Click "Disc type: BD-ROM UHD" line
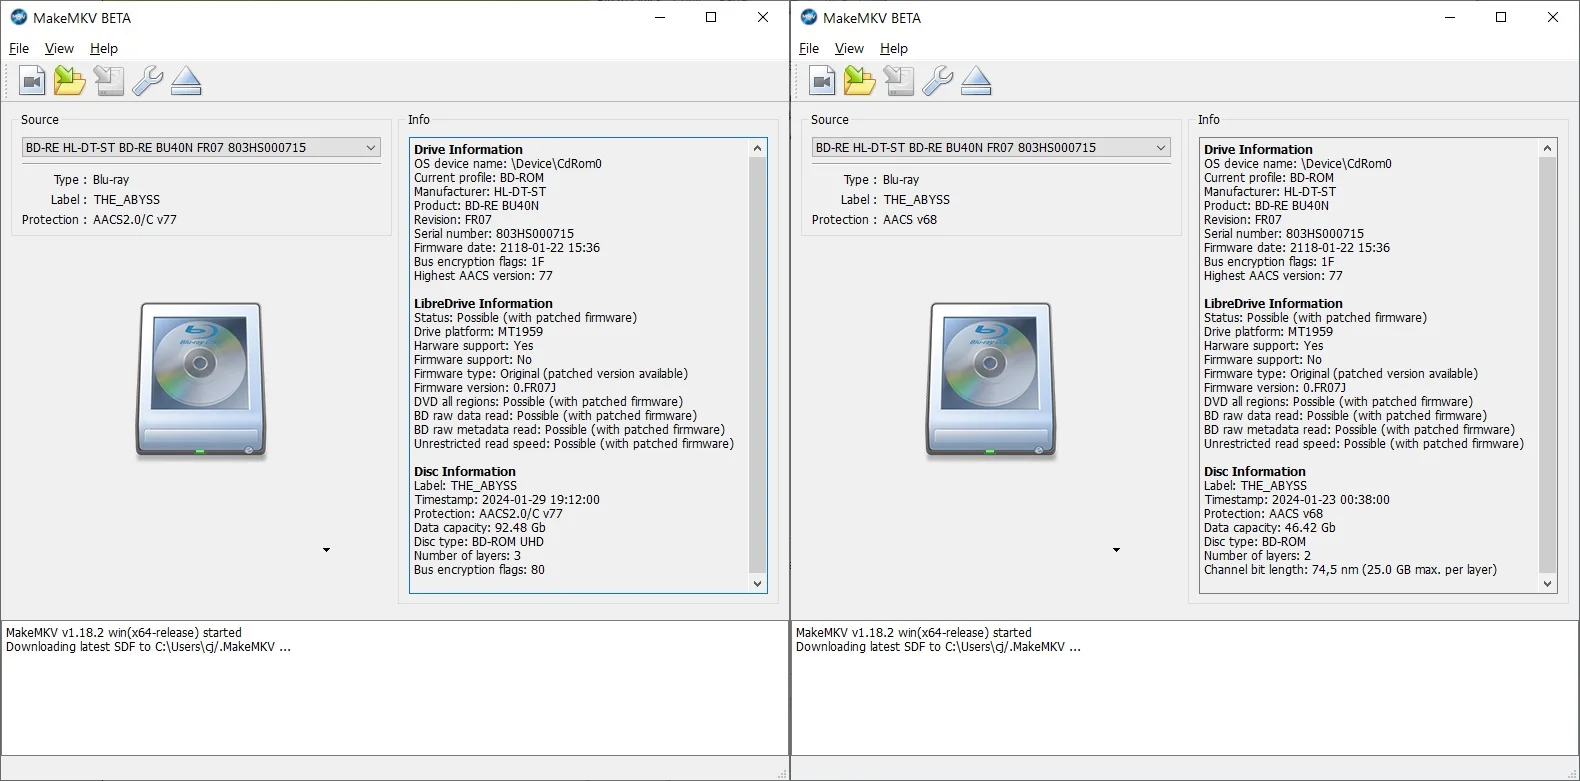Image resolution: width=1580 pixels, height=781 pixels. click(x=479, y=542)
